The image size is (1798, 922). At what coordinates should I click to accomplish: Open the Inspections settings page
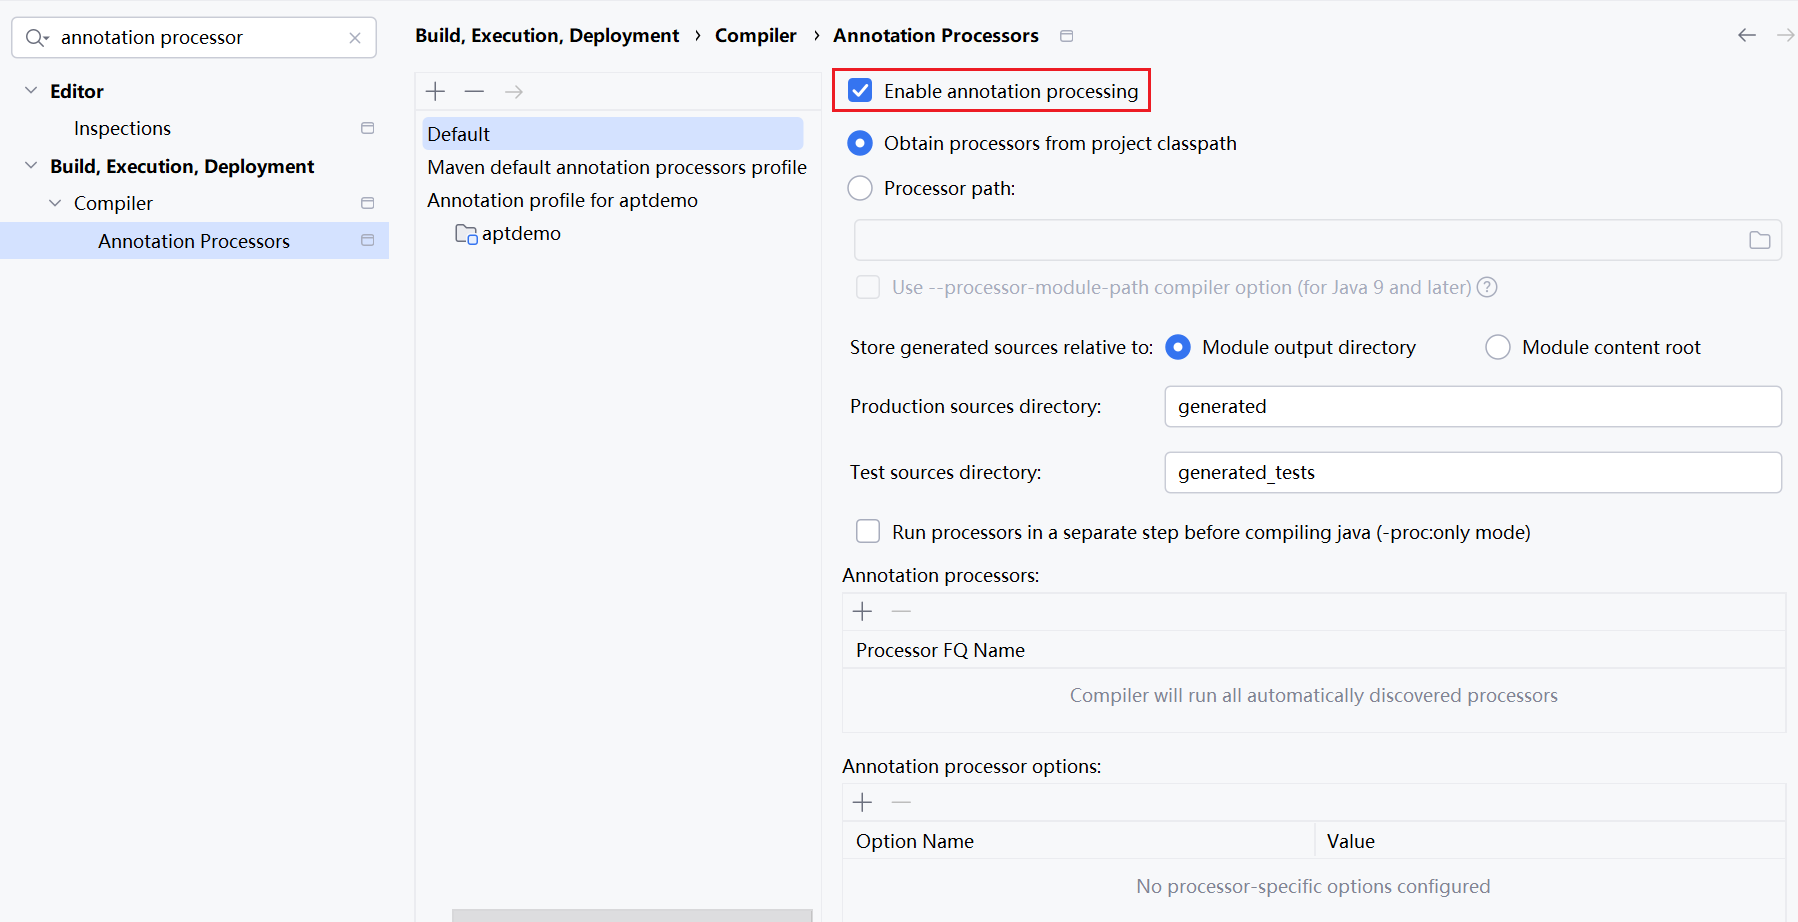(x=122, y=129)
